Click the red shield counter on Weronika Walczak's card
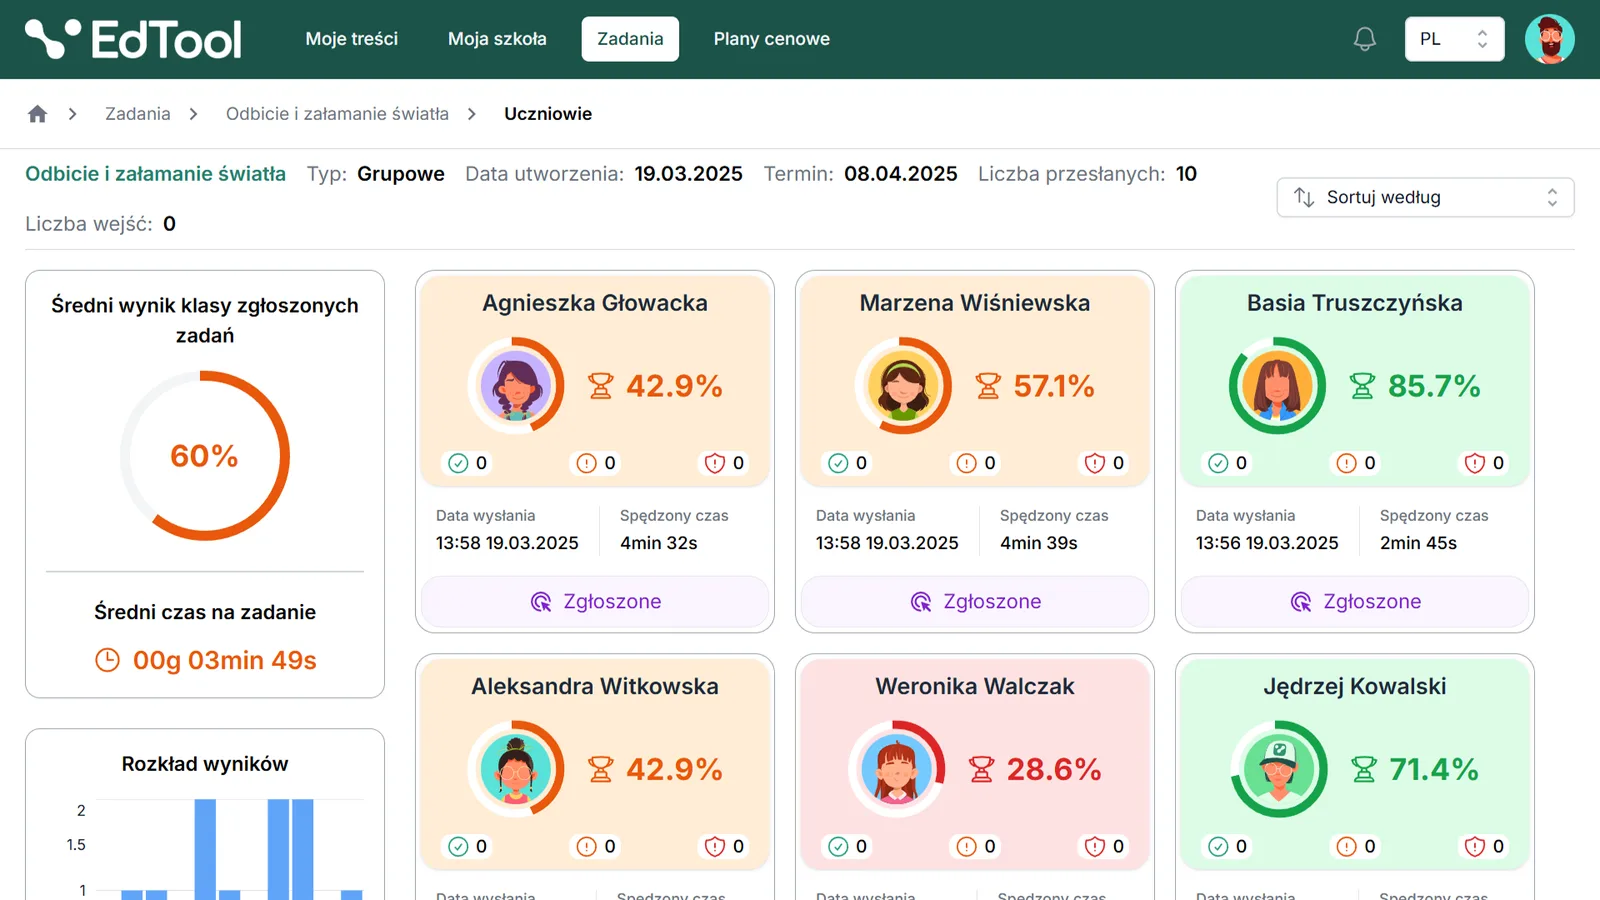 [x=1105, y=847]
